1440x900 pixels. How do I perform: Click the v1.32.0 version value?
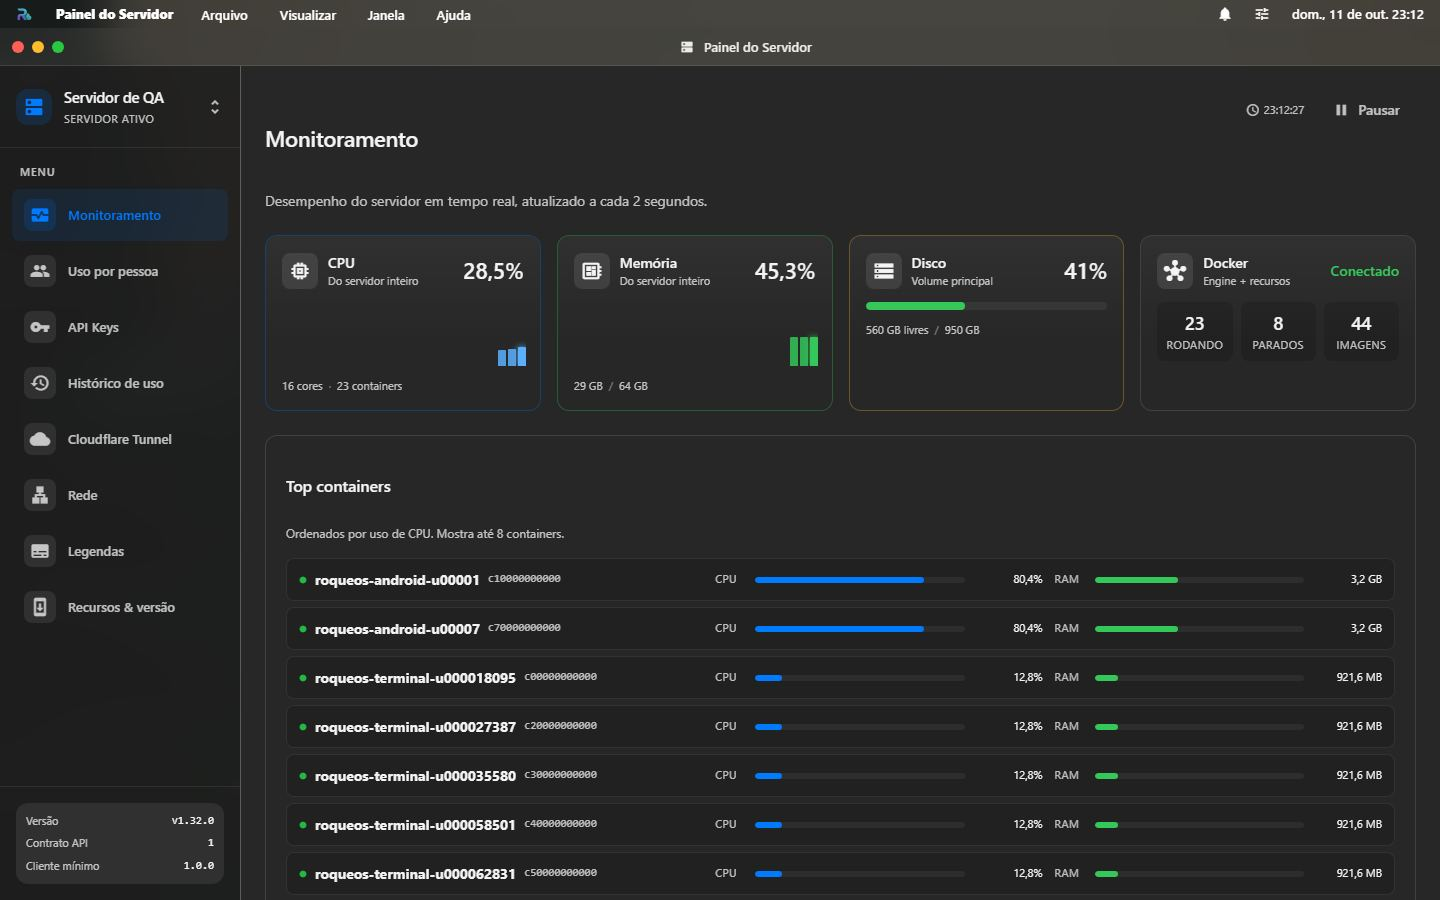tap(192, 821)
